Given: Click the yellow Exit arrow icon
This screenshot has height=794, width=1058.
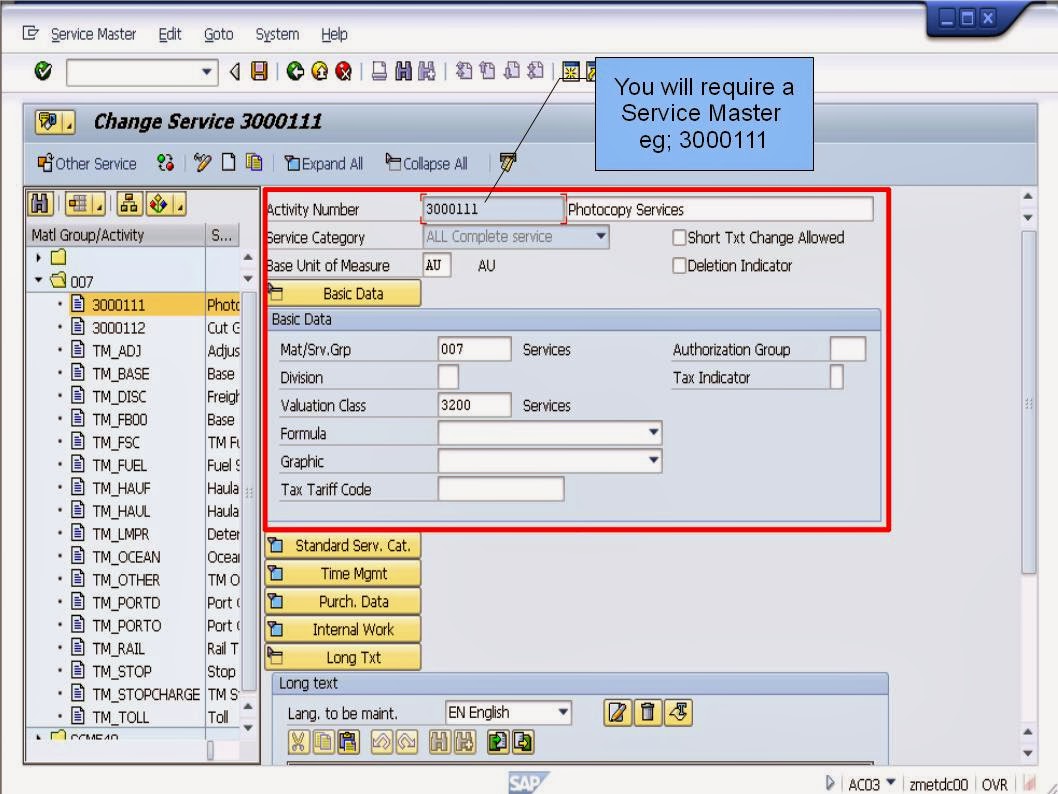Looking at the screenshot, I should click(319, 71).
